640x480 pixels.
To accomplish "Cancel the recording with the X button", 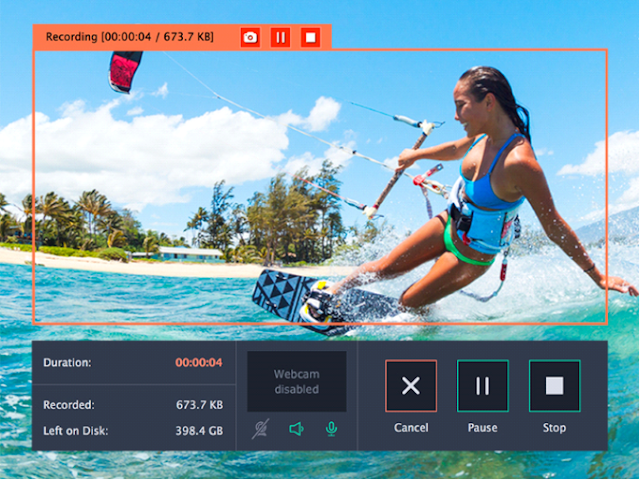I will coord(411,386).
